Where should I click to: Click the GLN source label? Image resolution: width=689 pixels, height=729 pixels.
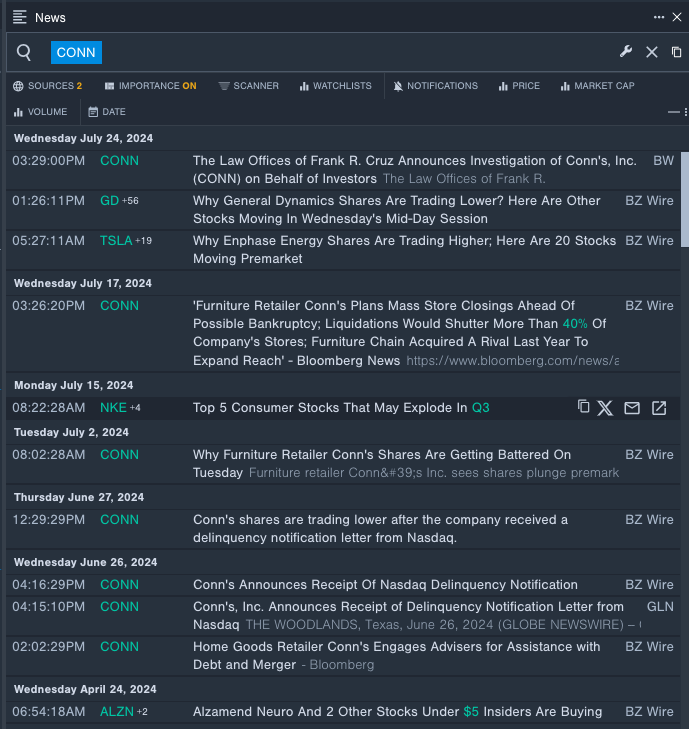[x=660, y=607]
